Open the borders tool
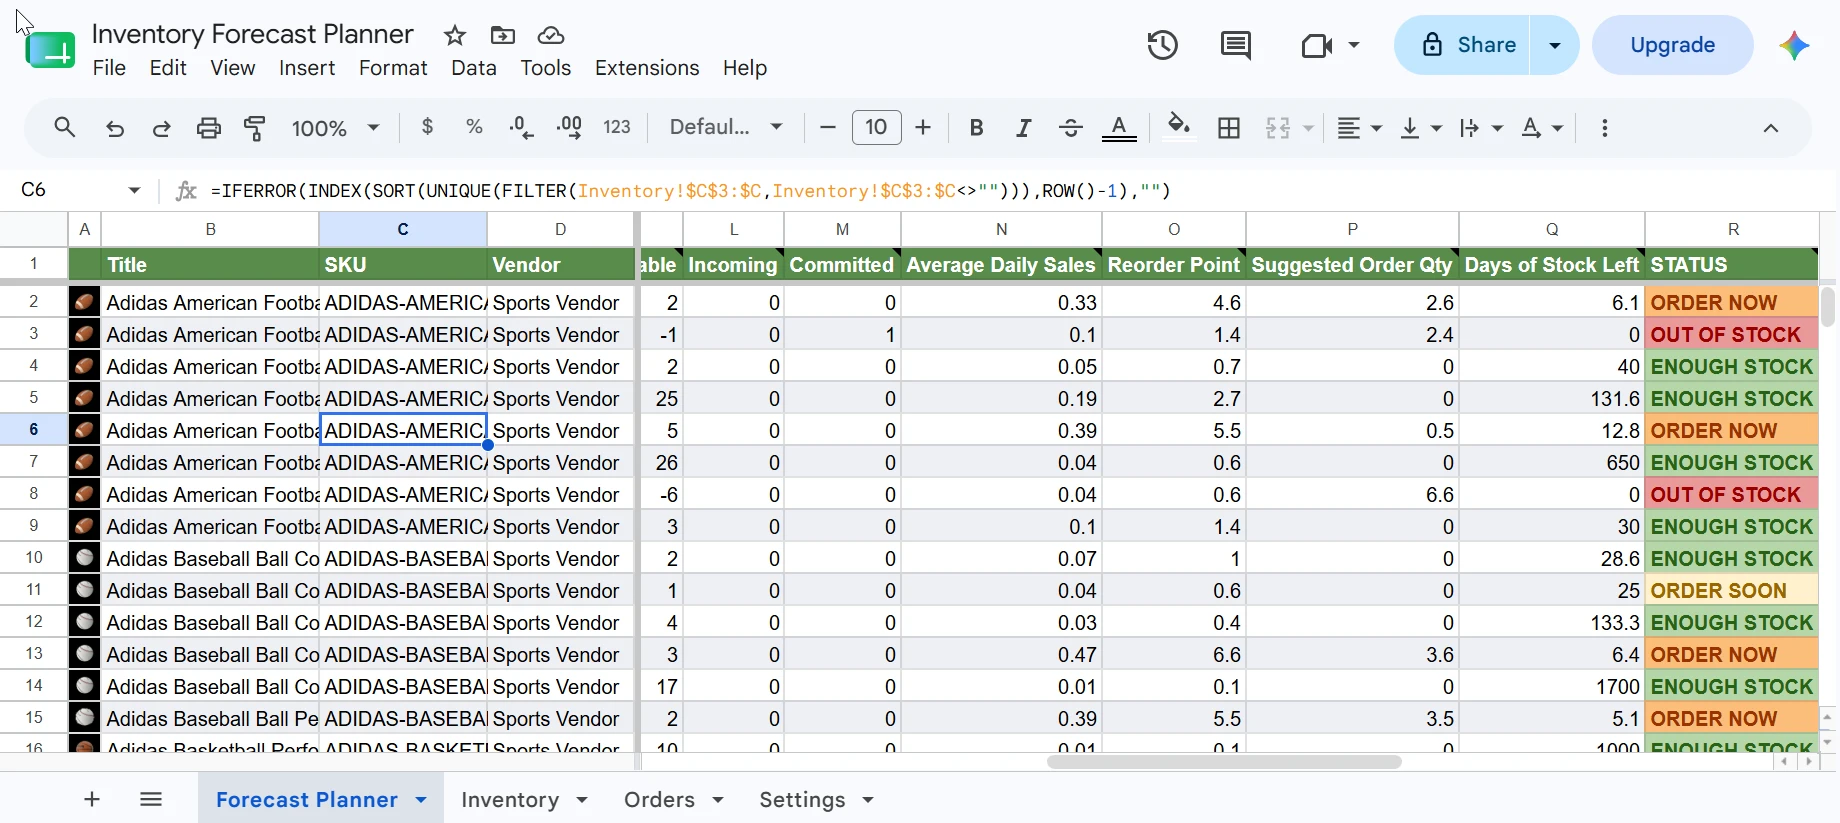The height and width of the screenshot is (823, 1840). coord(1229,128)
